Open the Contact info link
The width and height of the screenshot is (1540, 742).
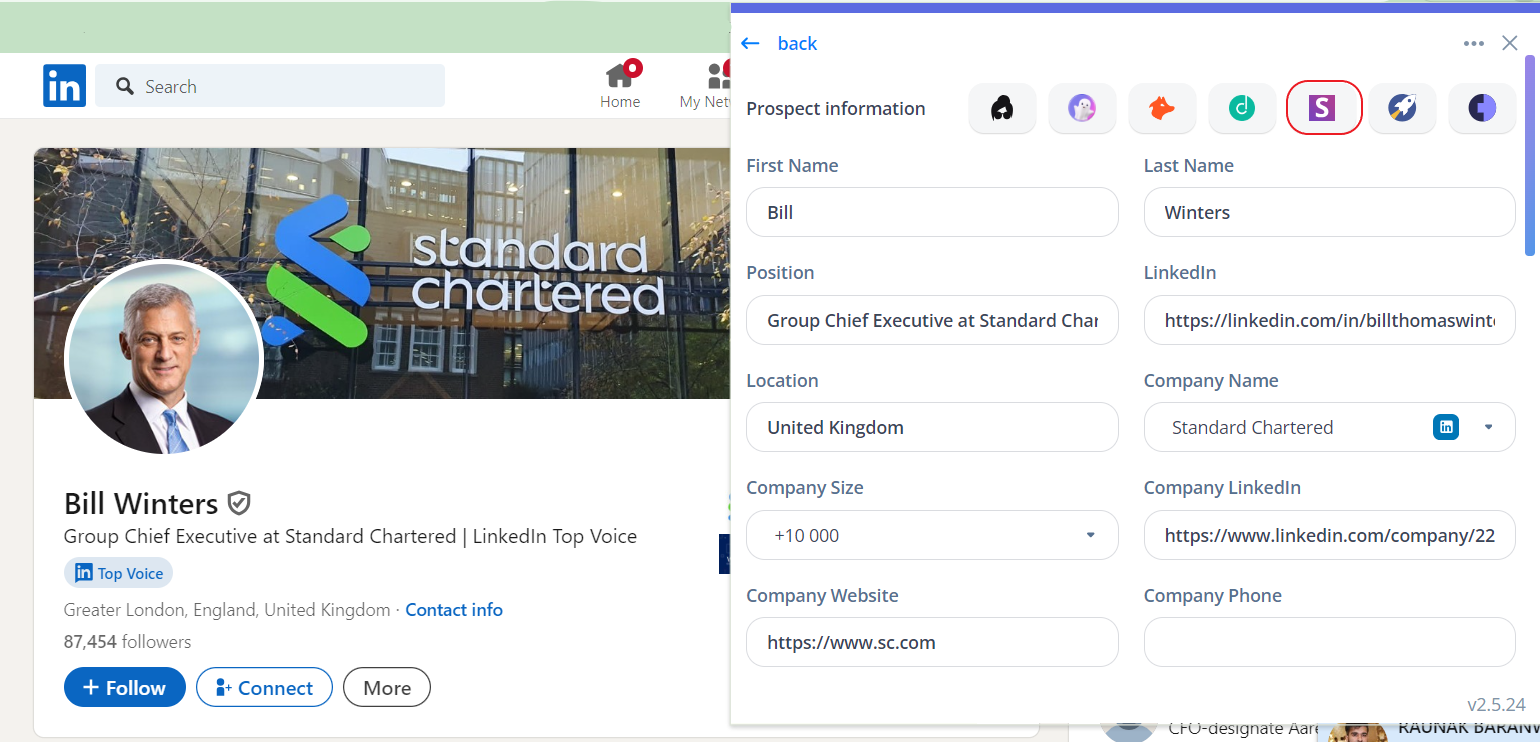click(454, 610)
